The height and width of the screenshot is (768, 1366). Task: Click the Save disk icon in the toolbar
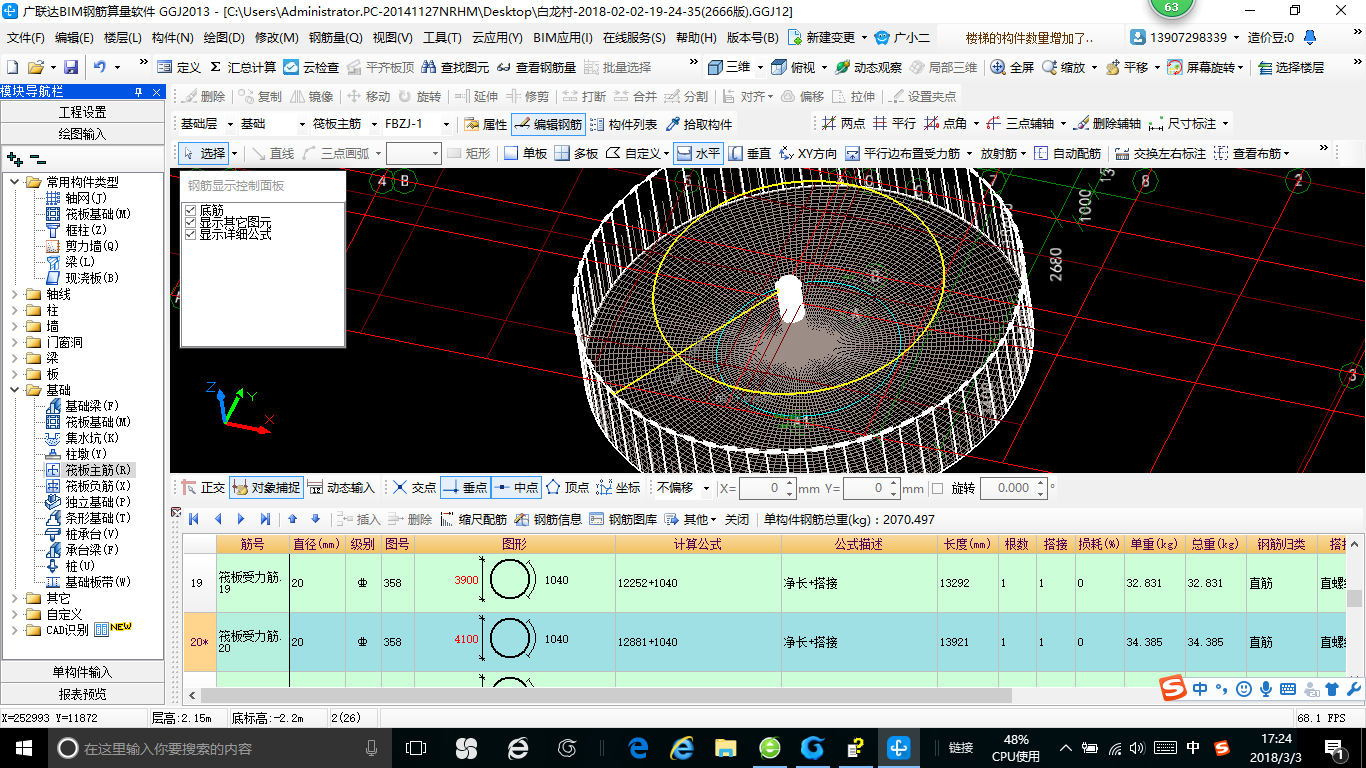(70, 67)
